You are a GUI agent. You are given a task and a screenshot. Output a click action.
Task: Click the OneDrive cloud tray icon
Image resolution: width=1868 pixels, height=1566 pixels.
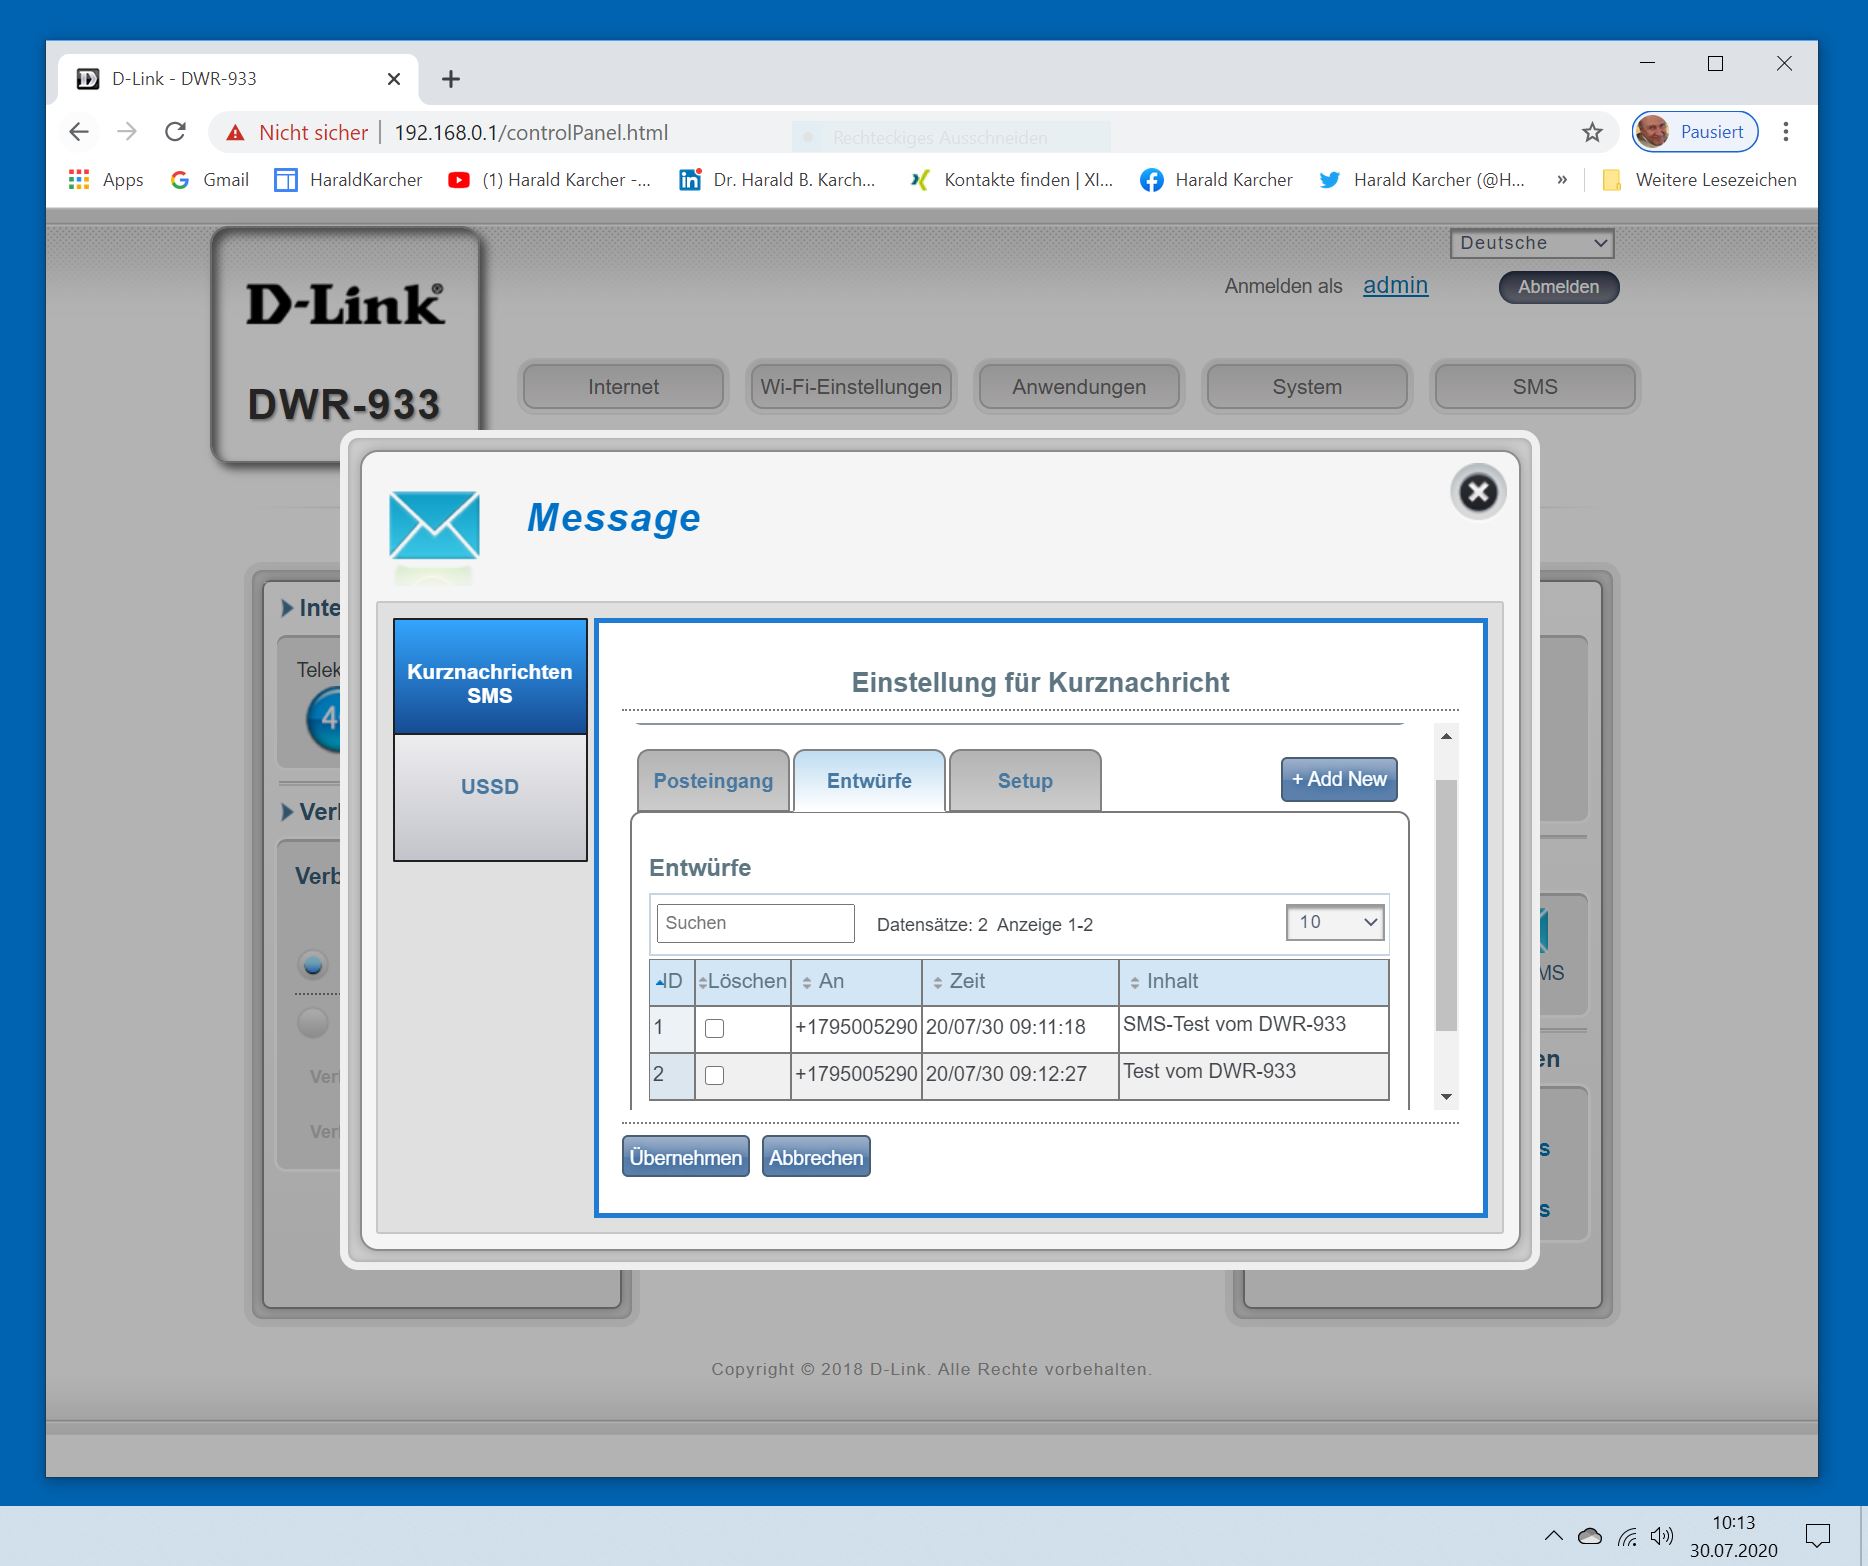pos(1590,1536)
